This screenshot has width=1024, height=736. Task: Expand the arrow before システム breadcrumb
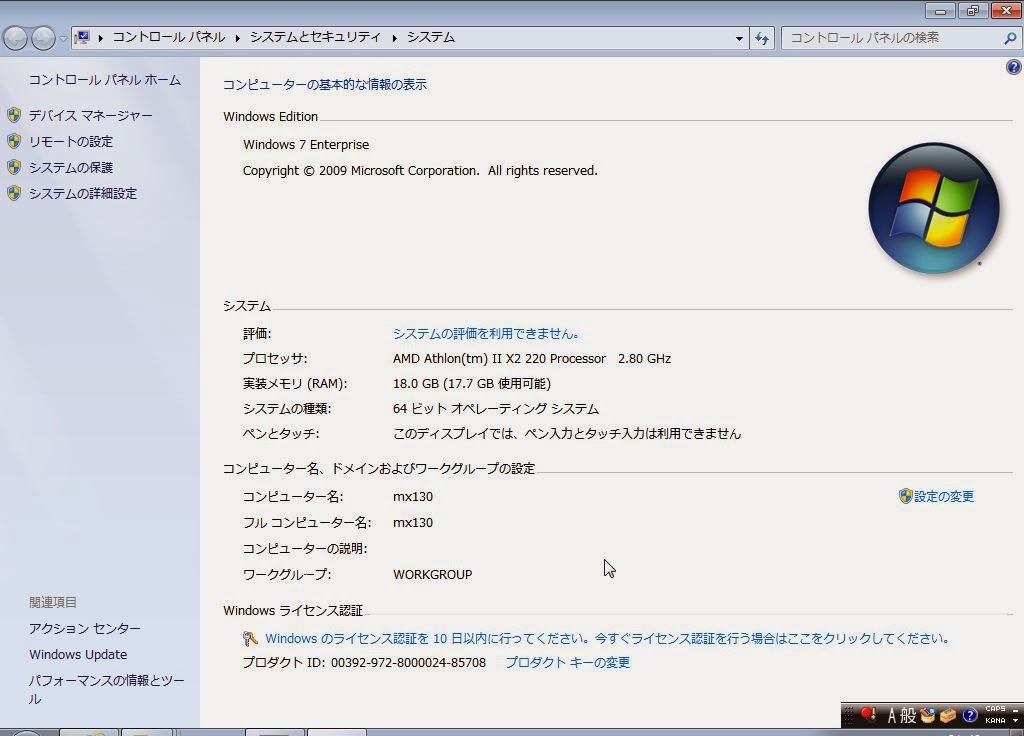pyautogui.click(x=394, y=38)
